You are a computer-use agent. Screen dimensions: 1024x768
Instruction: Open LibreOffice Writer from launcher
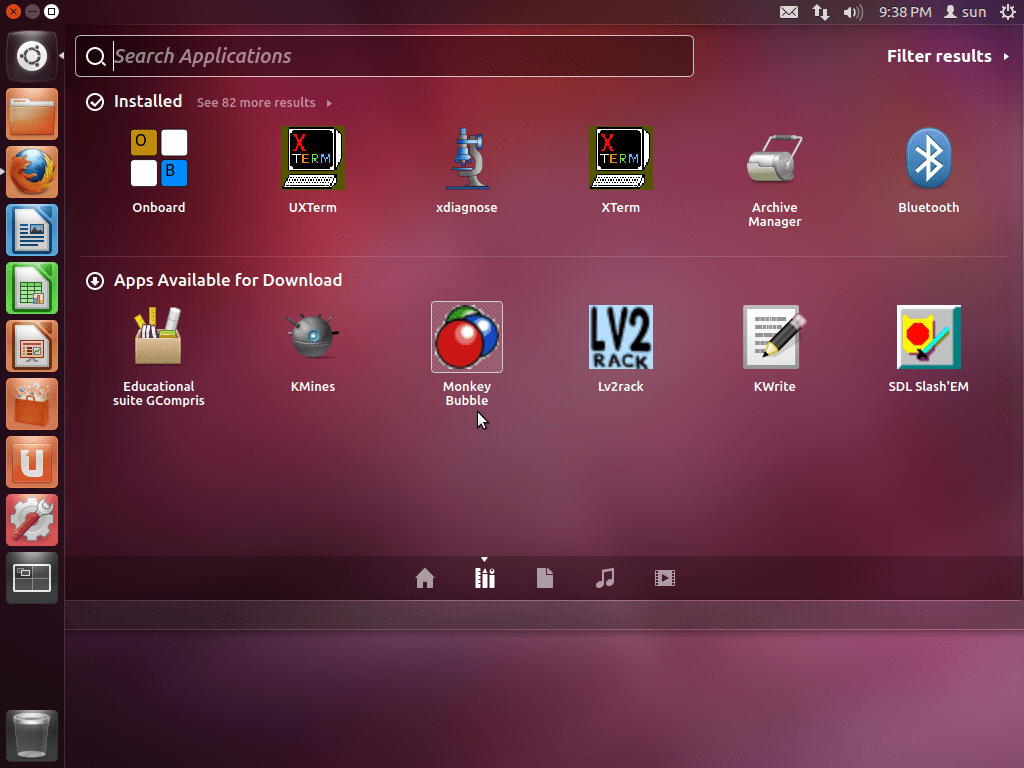32,231
